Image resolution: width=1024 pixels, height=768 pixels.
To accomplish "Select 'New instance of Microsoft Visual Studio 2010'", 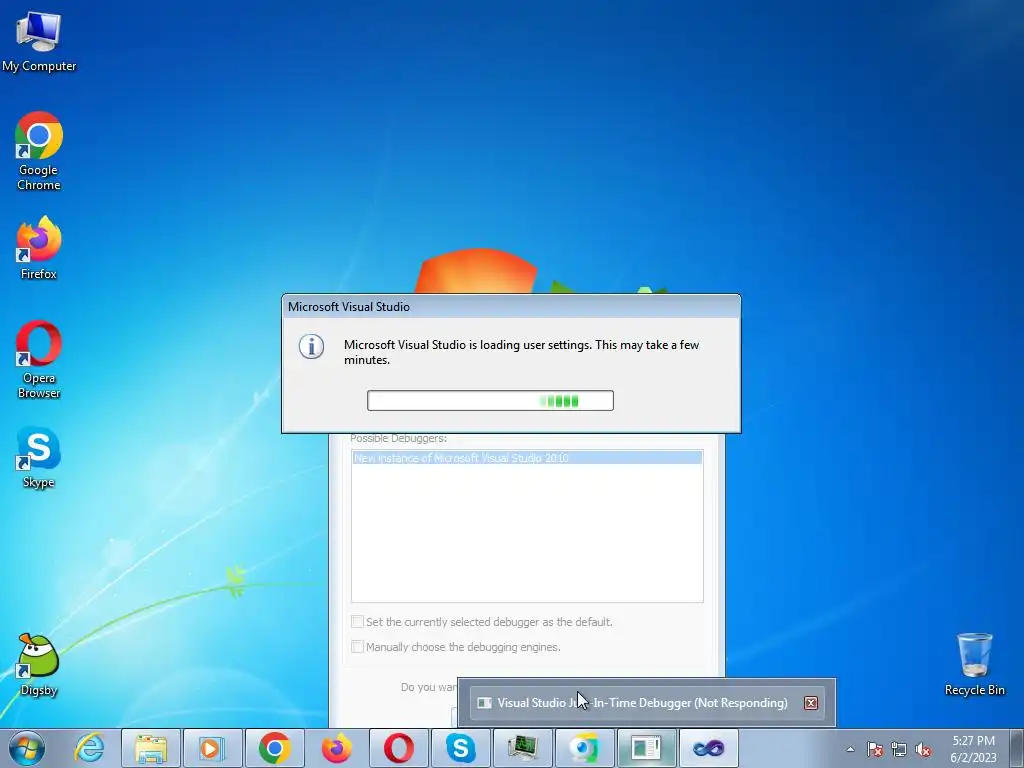I will pos(527,458).
